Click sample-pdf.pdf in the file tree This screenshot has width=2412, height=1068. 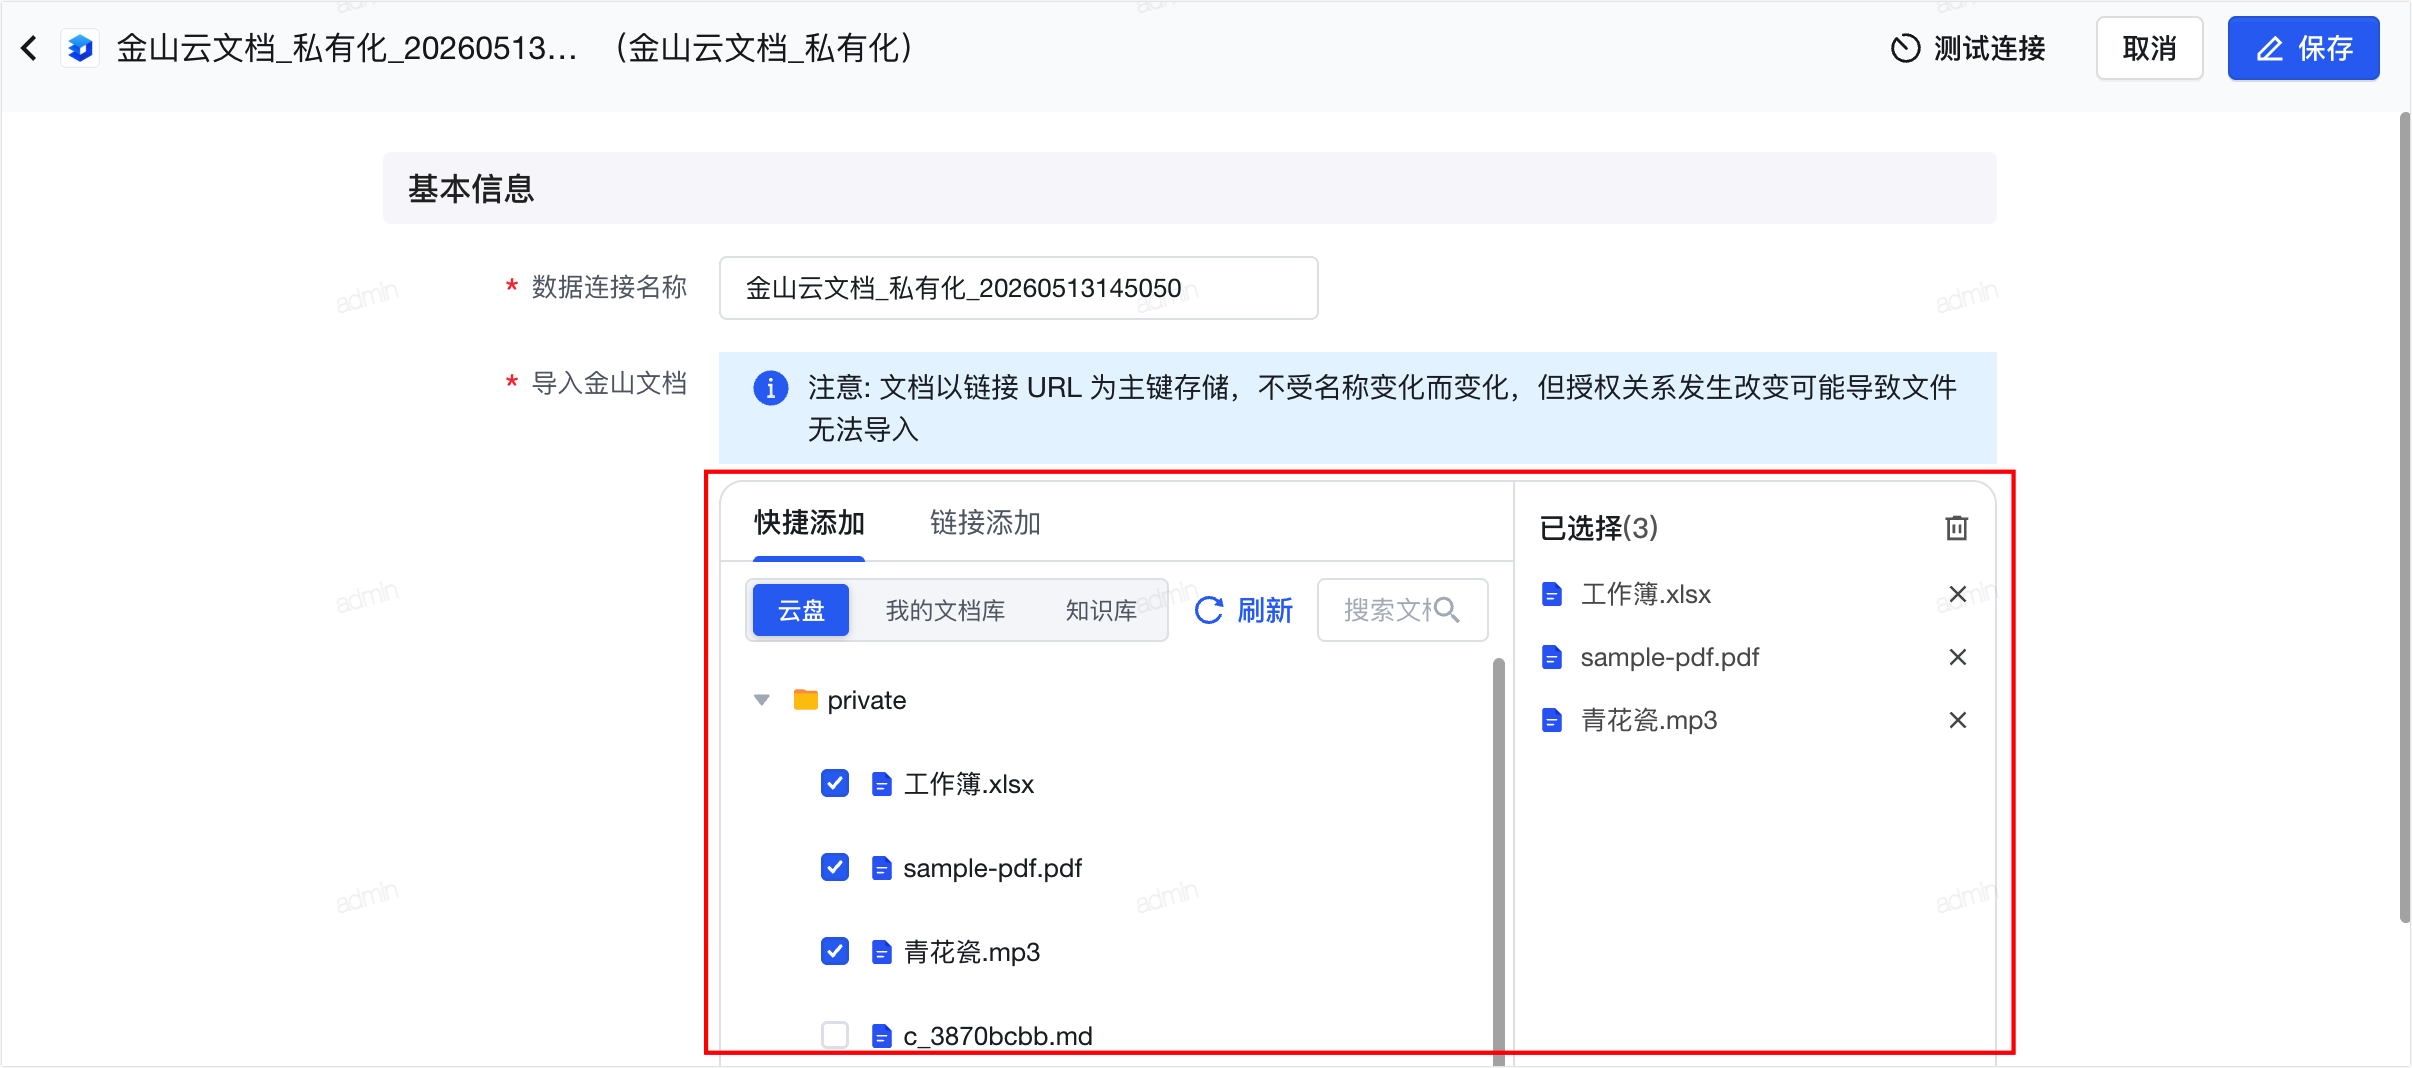coord(992,868)
